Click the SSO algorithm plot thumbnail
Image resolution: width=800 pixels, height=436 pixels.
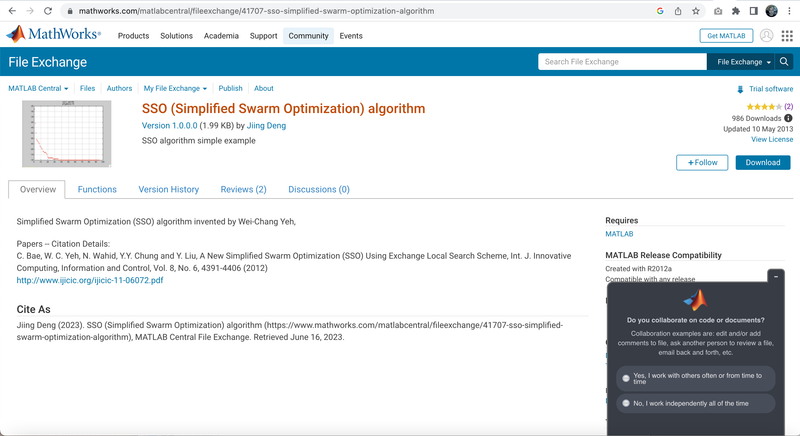point(66,134)
